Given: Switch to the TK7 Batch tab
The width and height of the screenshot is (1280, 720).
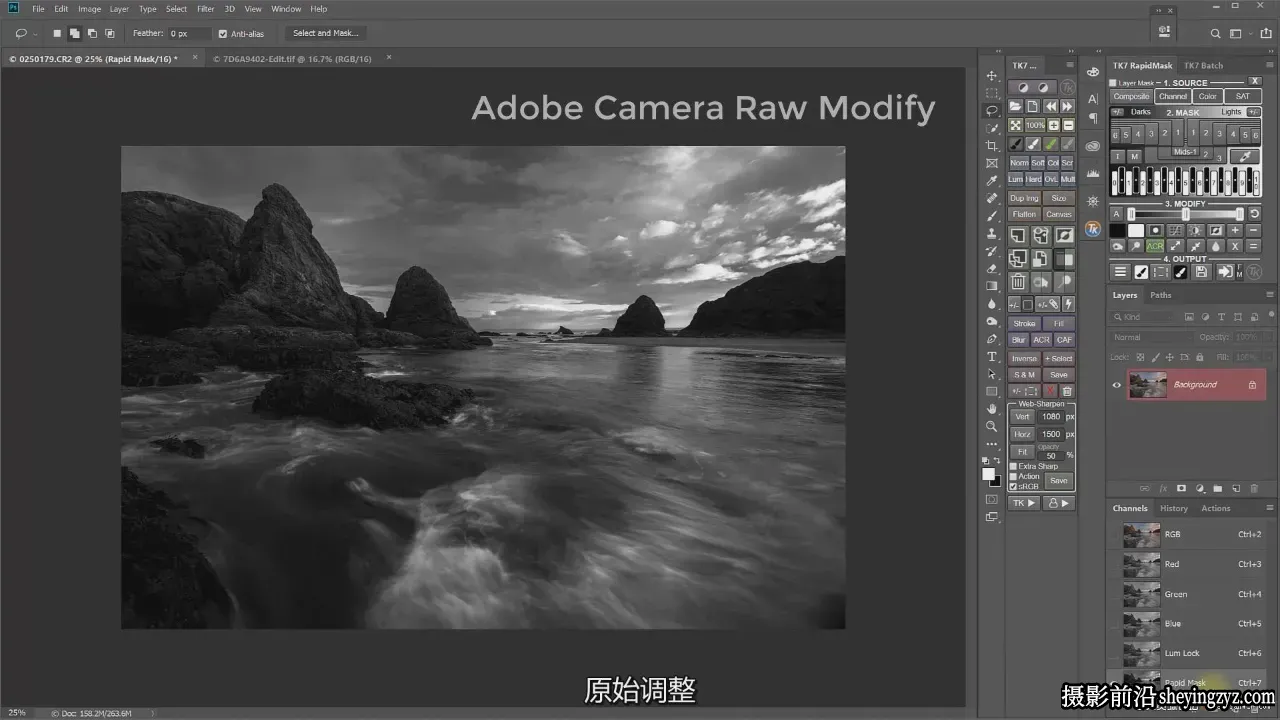Looking at the screenshot, I should (x=1204, y=66).
